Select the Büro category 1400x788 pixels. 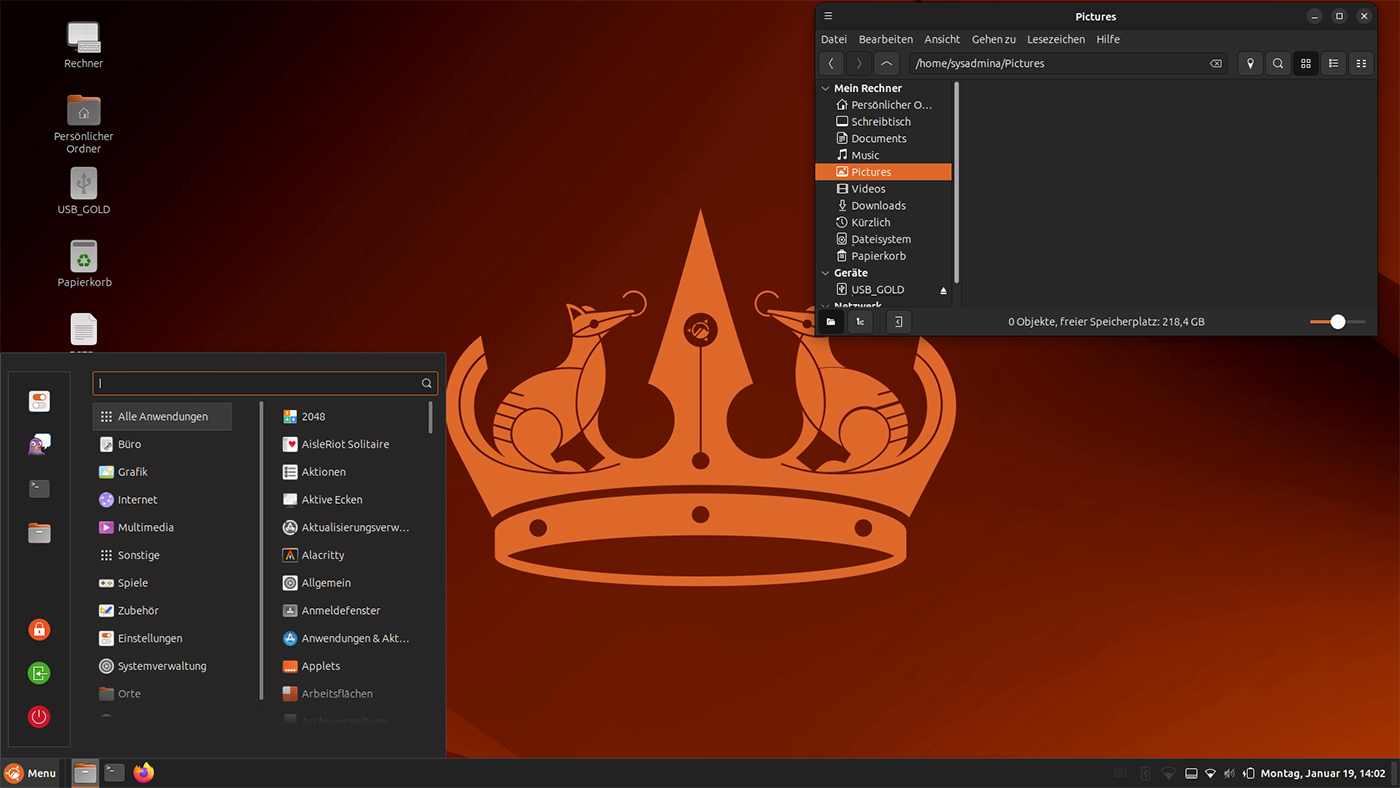[x=162, y=444]
